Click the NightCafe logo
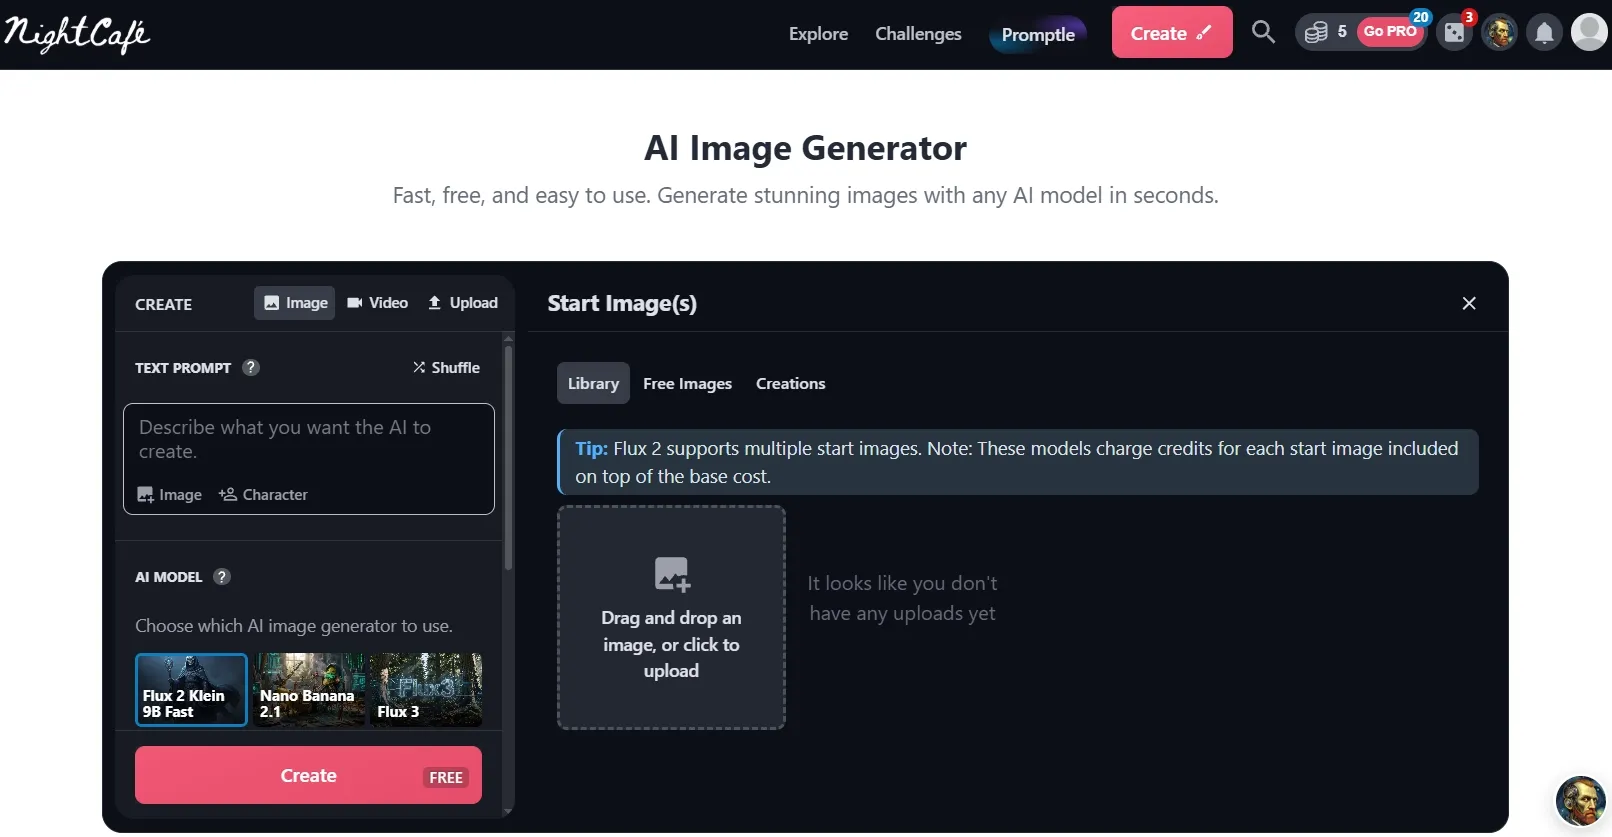1612x837 pixels. coord(77,34)
